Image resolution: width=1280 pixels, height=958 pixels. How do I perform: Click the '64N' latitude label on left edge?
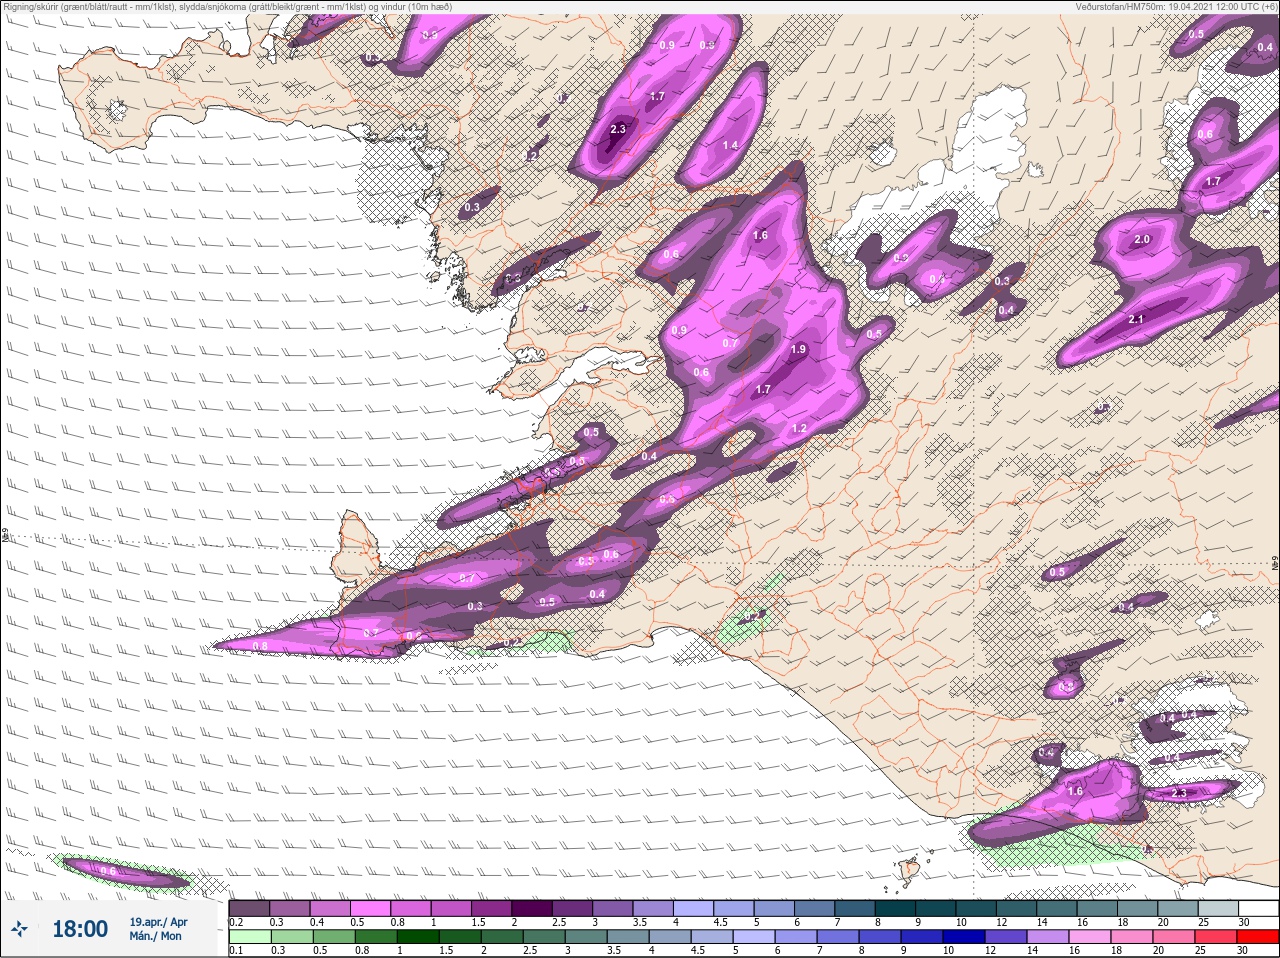point(5,536)
